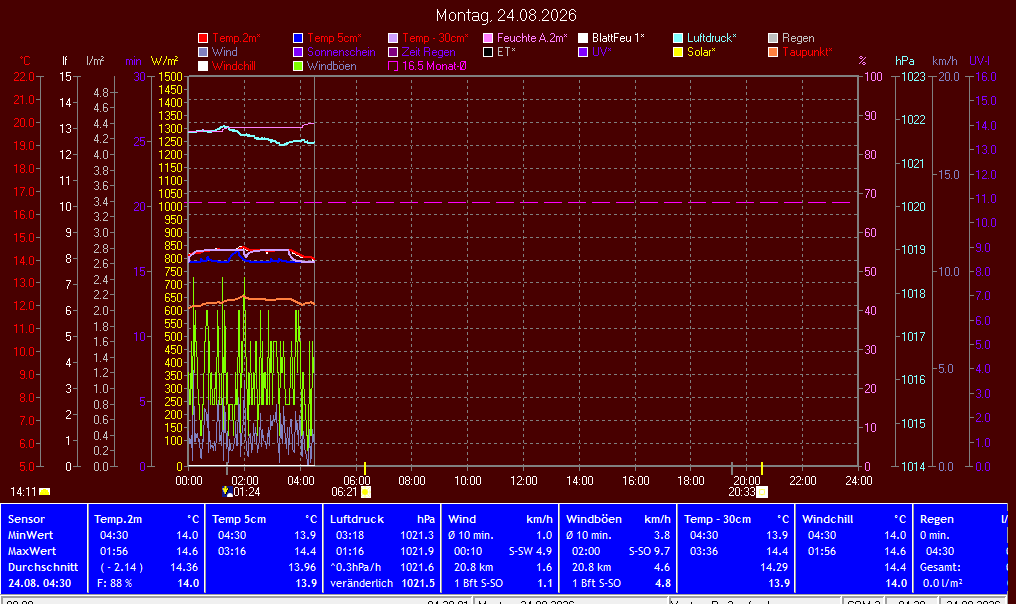Click the Temp - 30cm column header in table
This screenshot has height=604, width=1016.
[717, 519]
